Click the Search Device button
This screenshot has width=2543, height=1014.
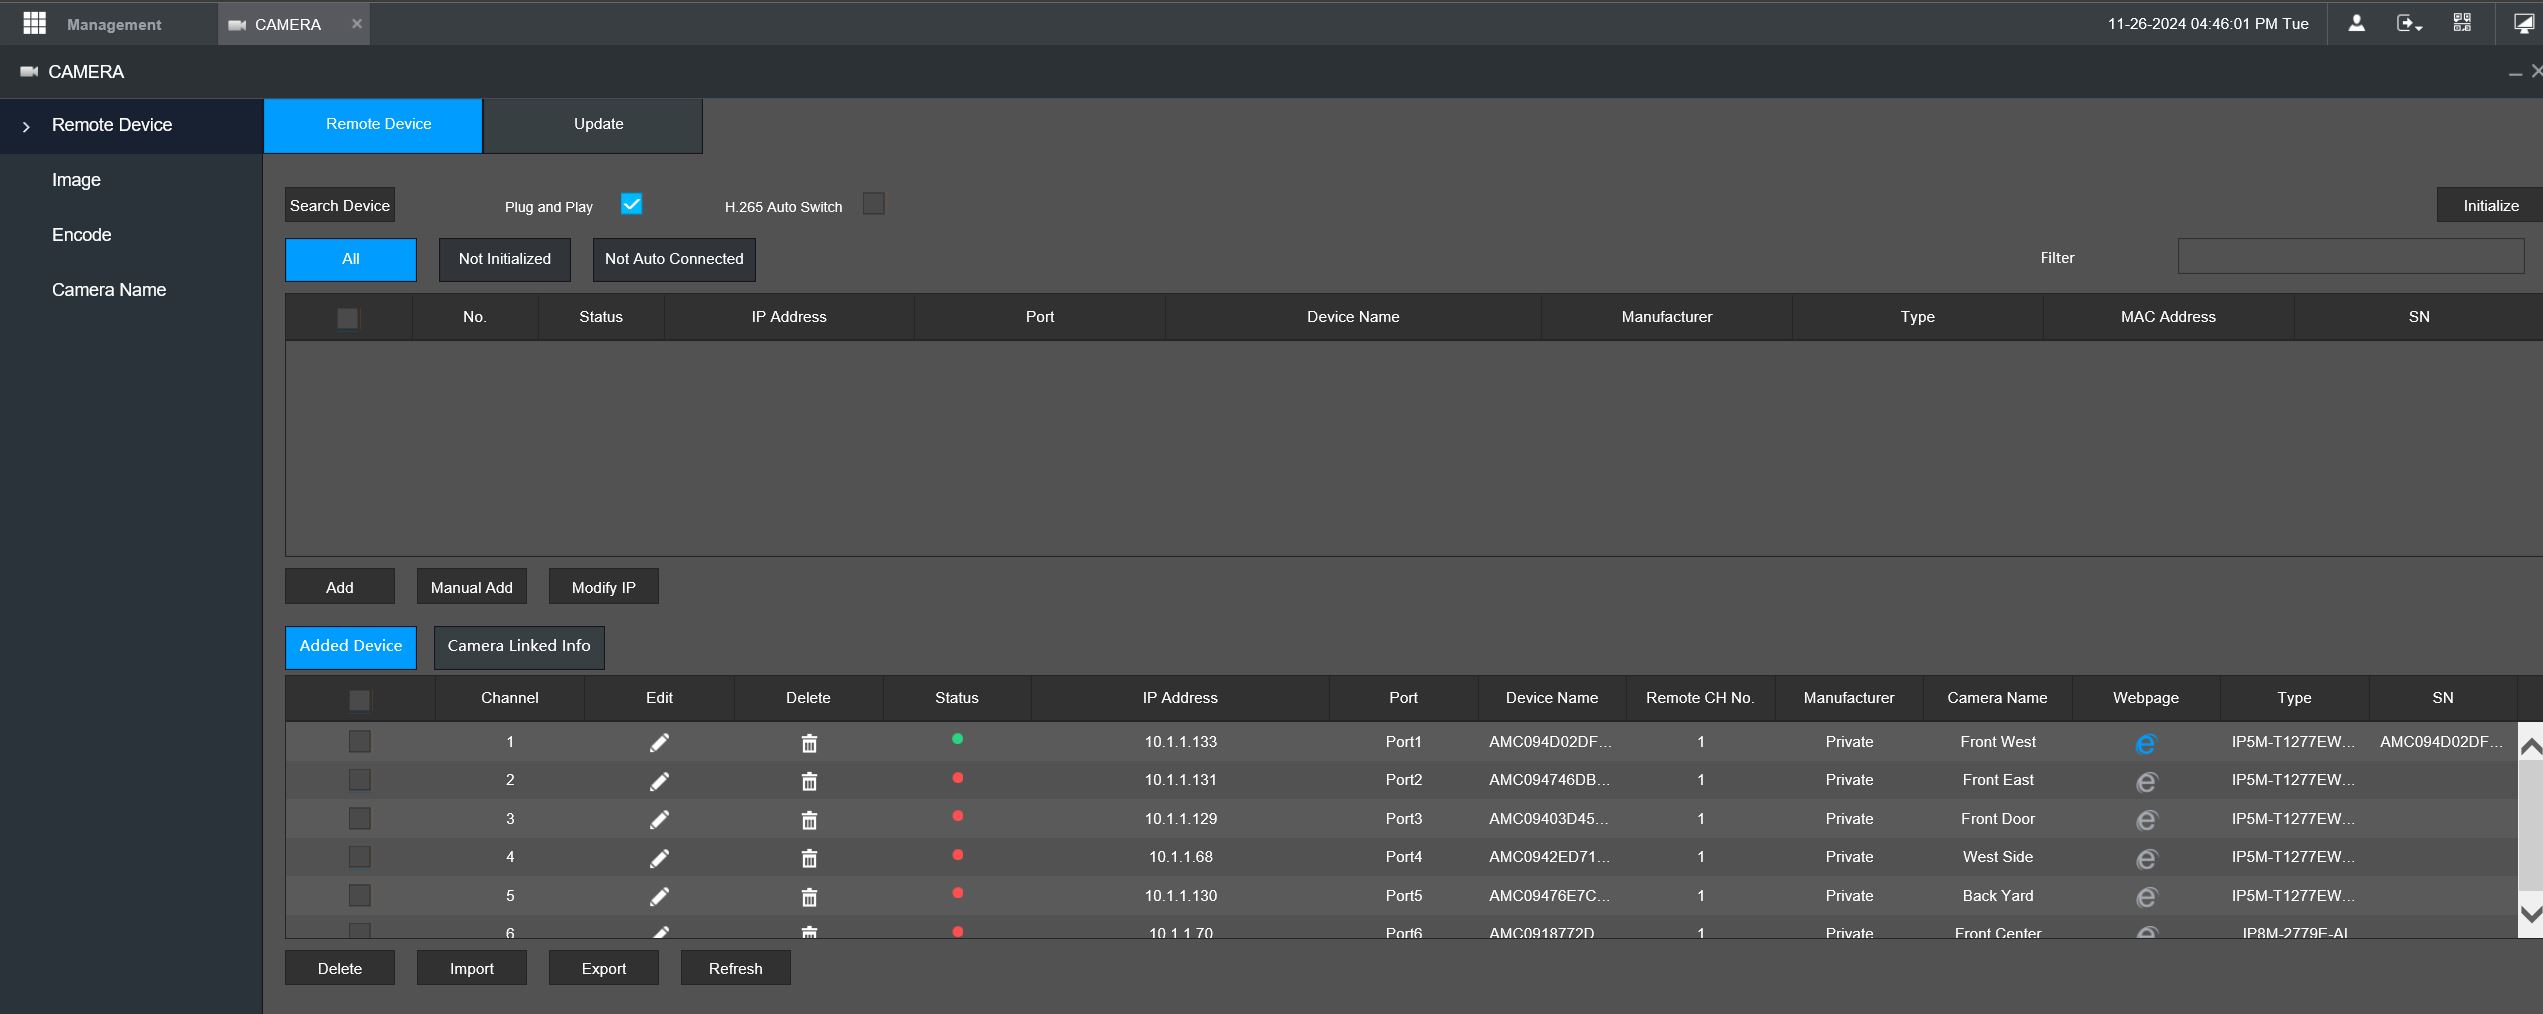(x=340, y=205)
